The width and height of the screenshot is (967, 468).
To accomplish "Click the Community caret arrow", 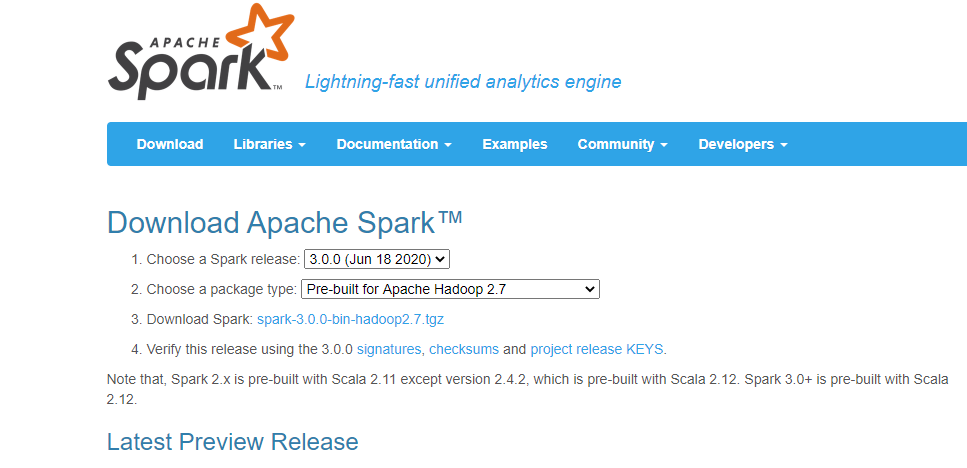I will click(664, 145).
